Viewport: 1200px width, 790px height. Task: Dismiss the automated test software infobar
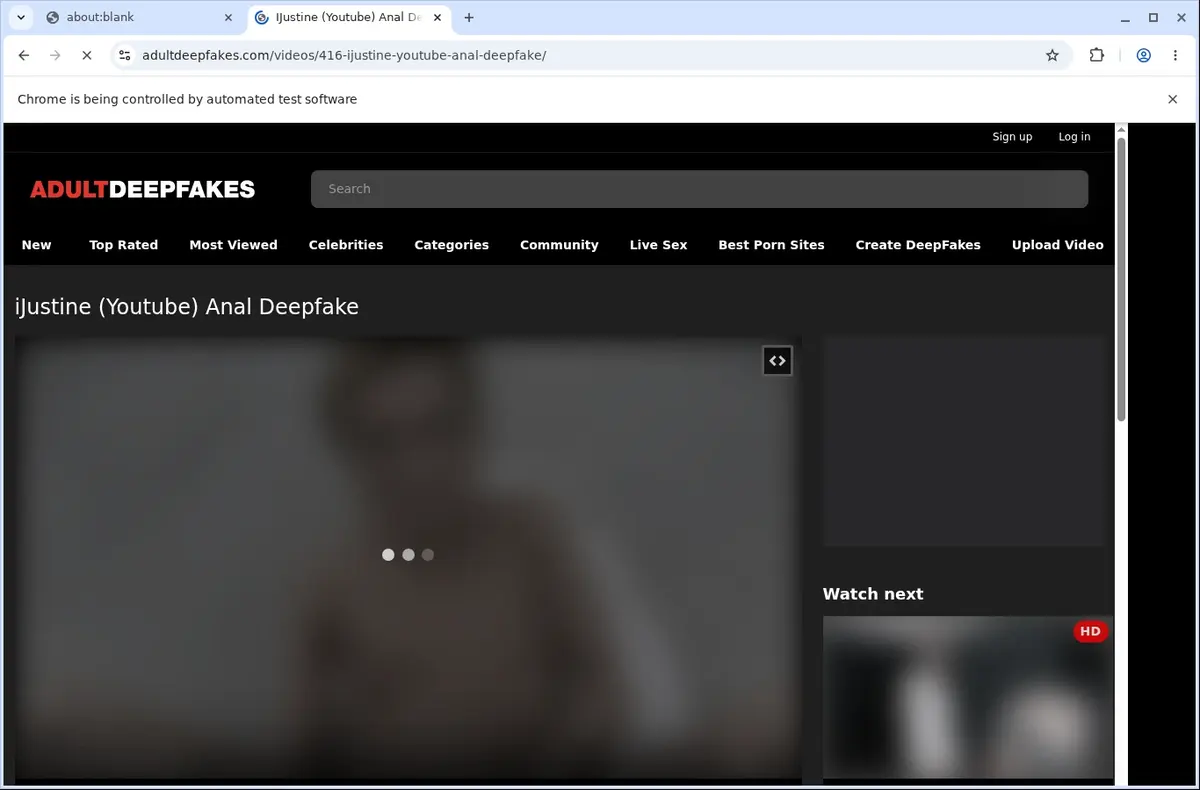[1173, 99]
